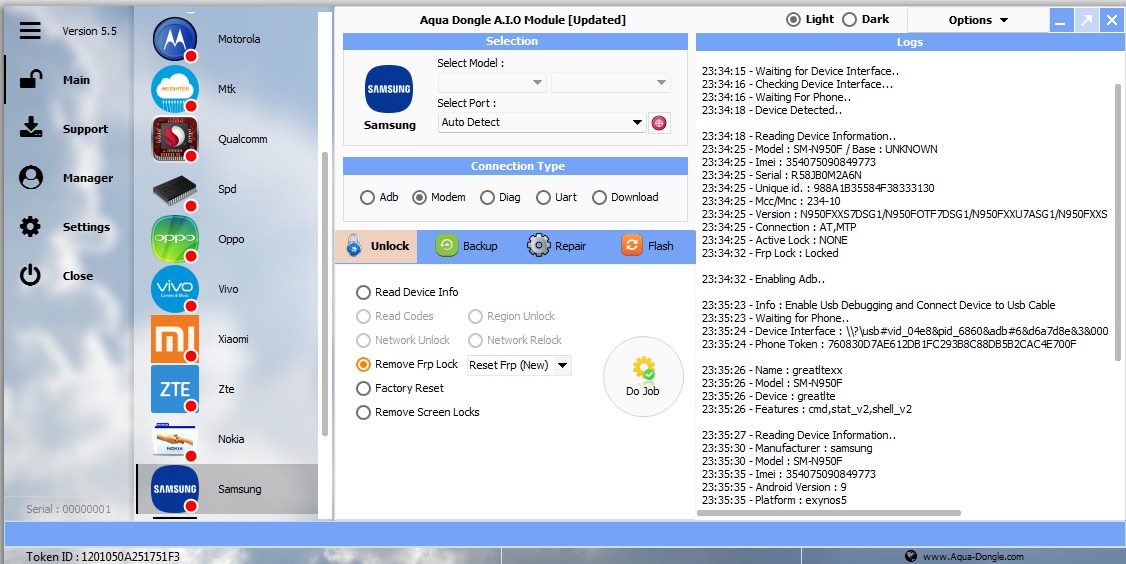Select Diag connection type
This screenshot has height=564, width=1126.
[x=488, y=197]
